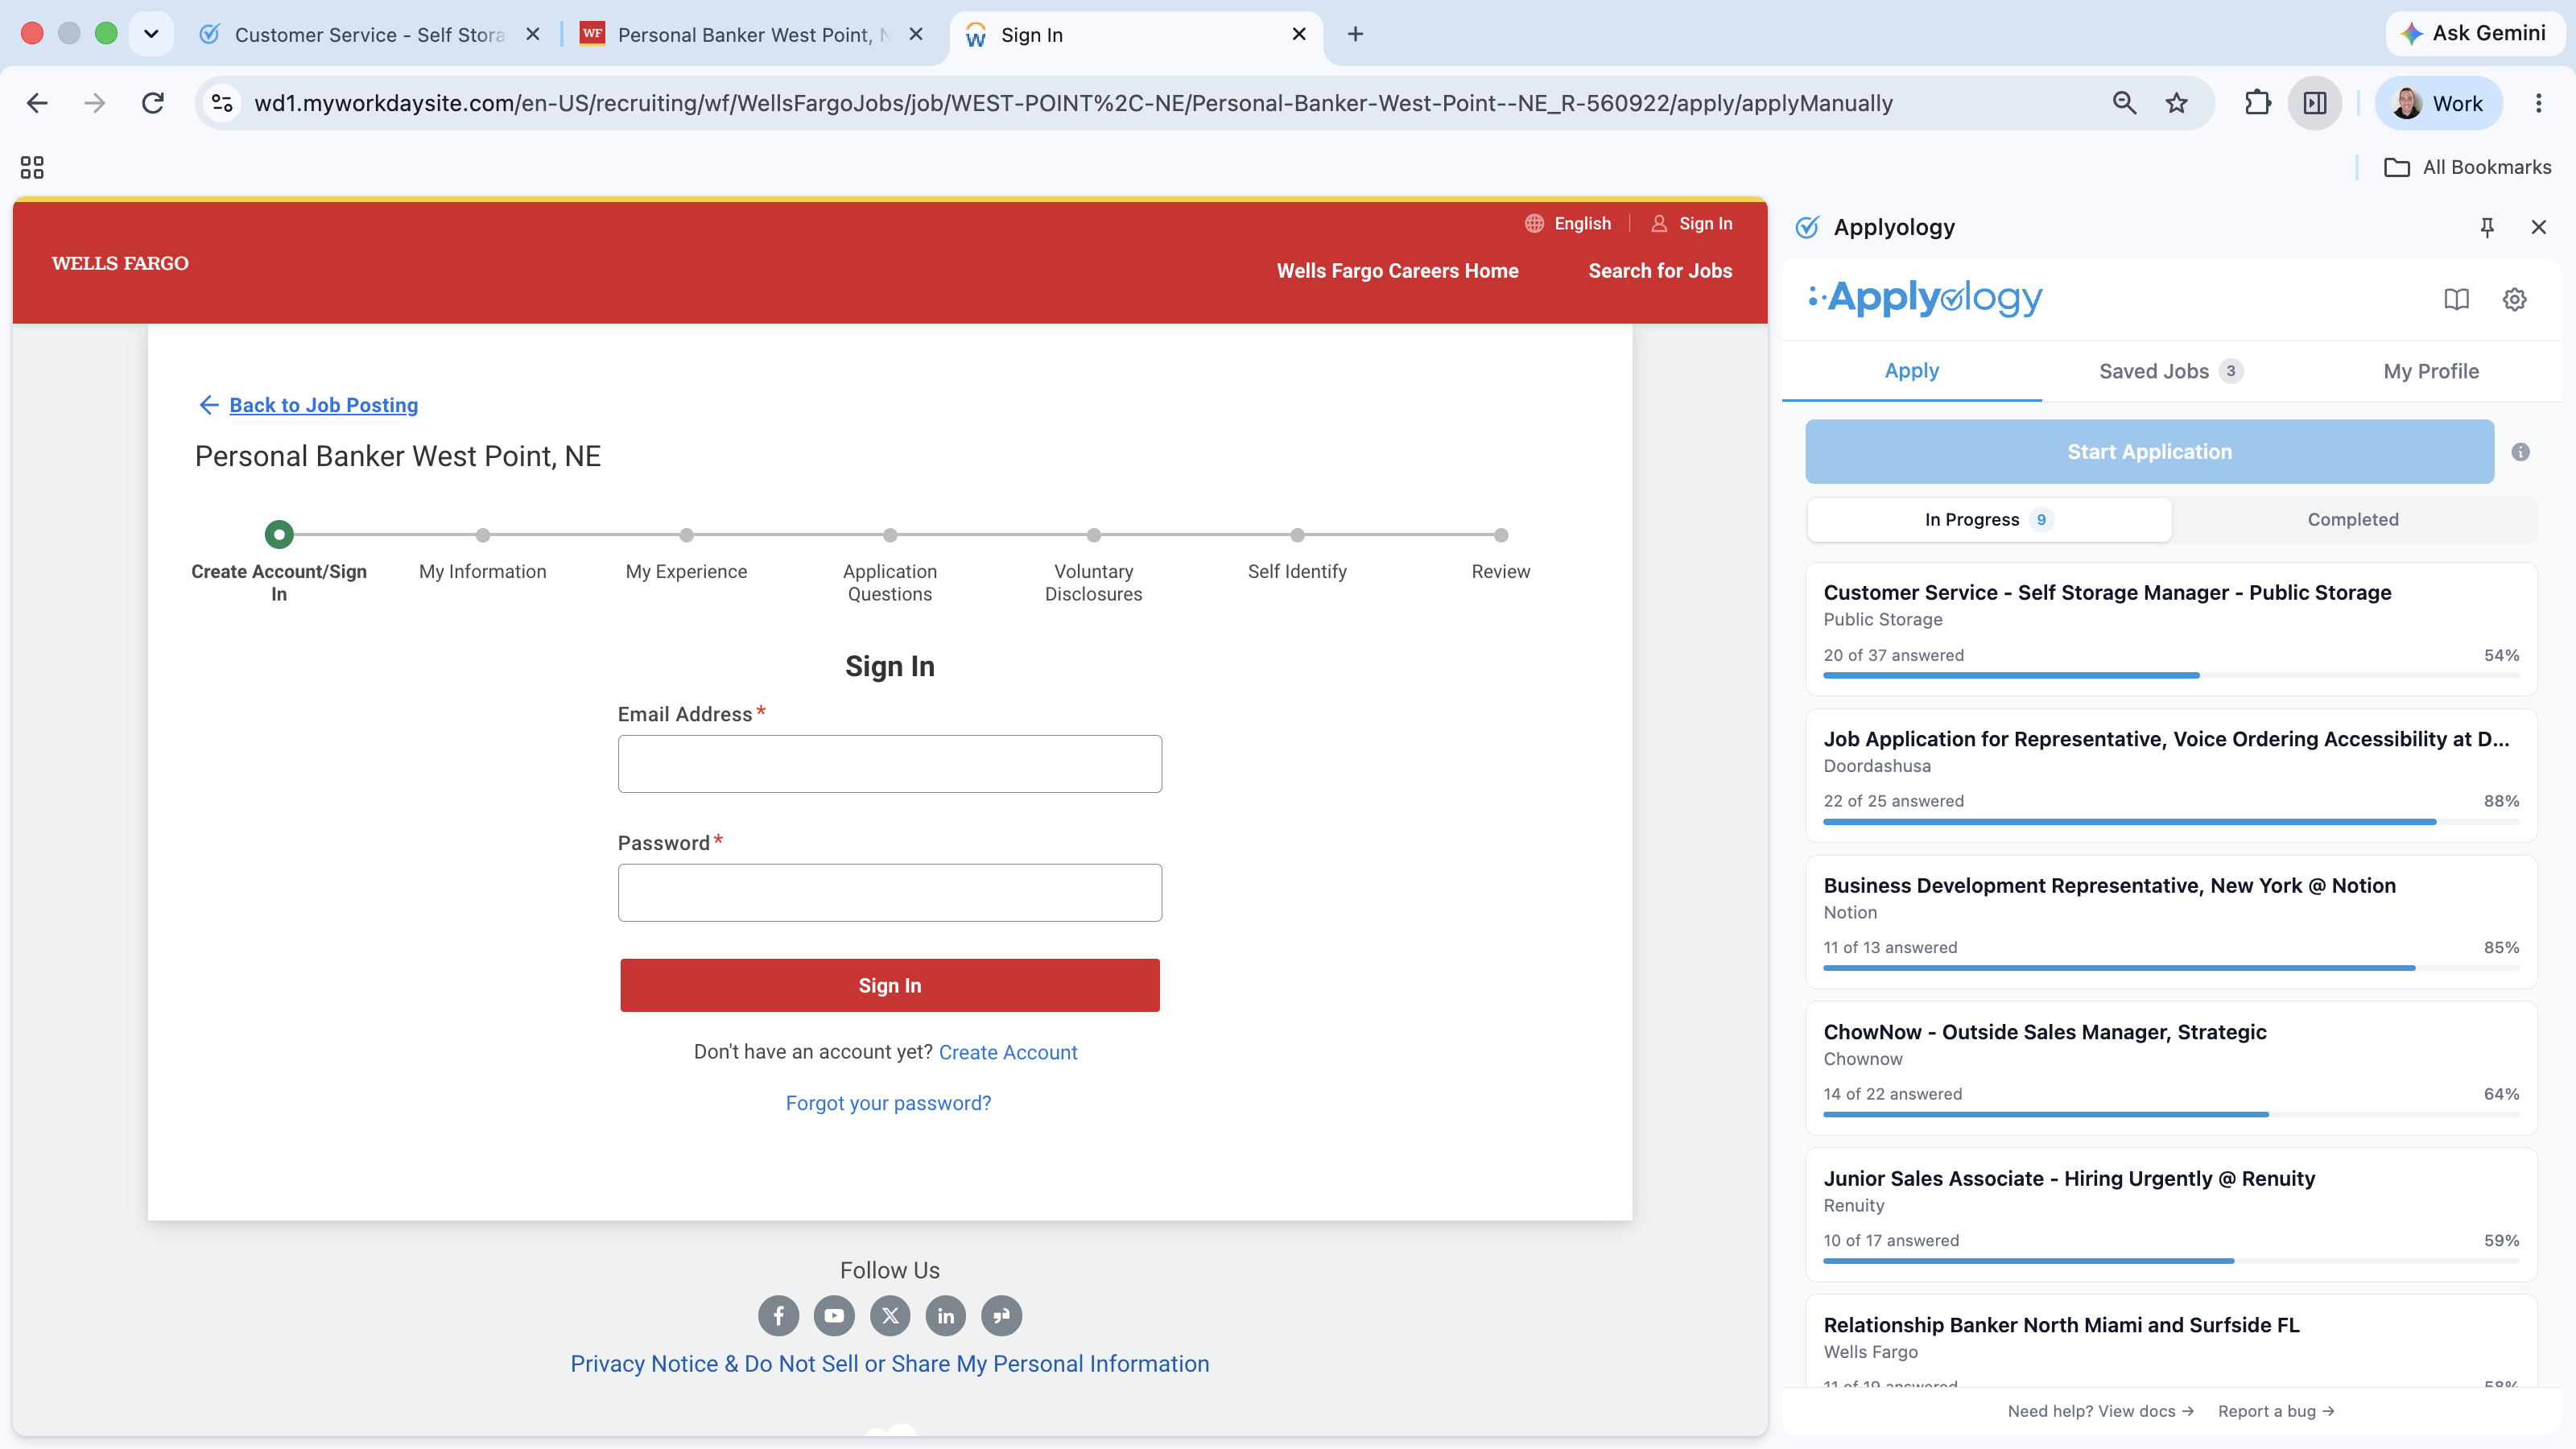Switch to the My Profile tab
Image resolution: width=2576 pixels, height=1449 pixels.
click(2431, 371)
